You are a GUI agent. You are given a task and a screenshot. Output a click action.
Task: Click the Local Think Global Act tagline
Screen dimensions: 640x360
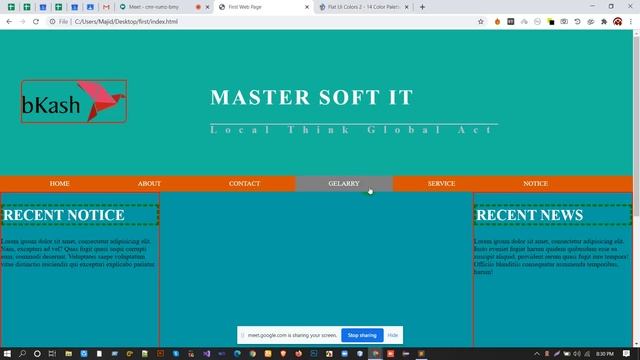[x=351, y=130]
